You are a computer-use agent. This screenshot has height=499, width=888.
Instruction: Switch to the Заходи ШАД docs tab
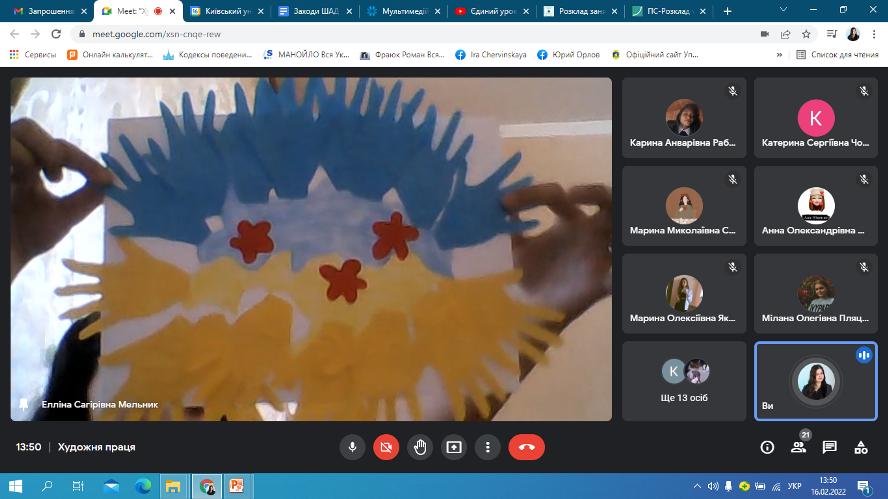click(315, 11)
